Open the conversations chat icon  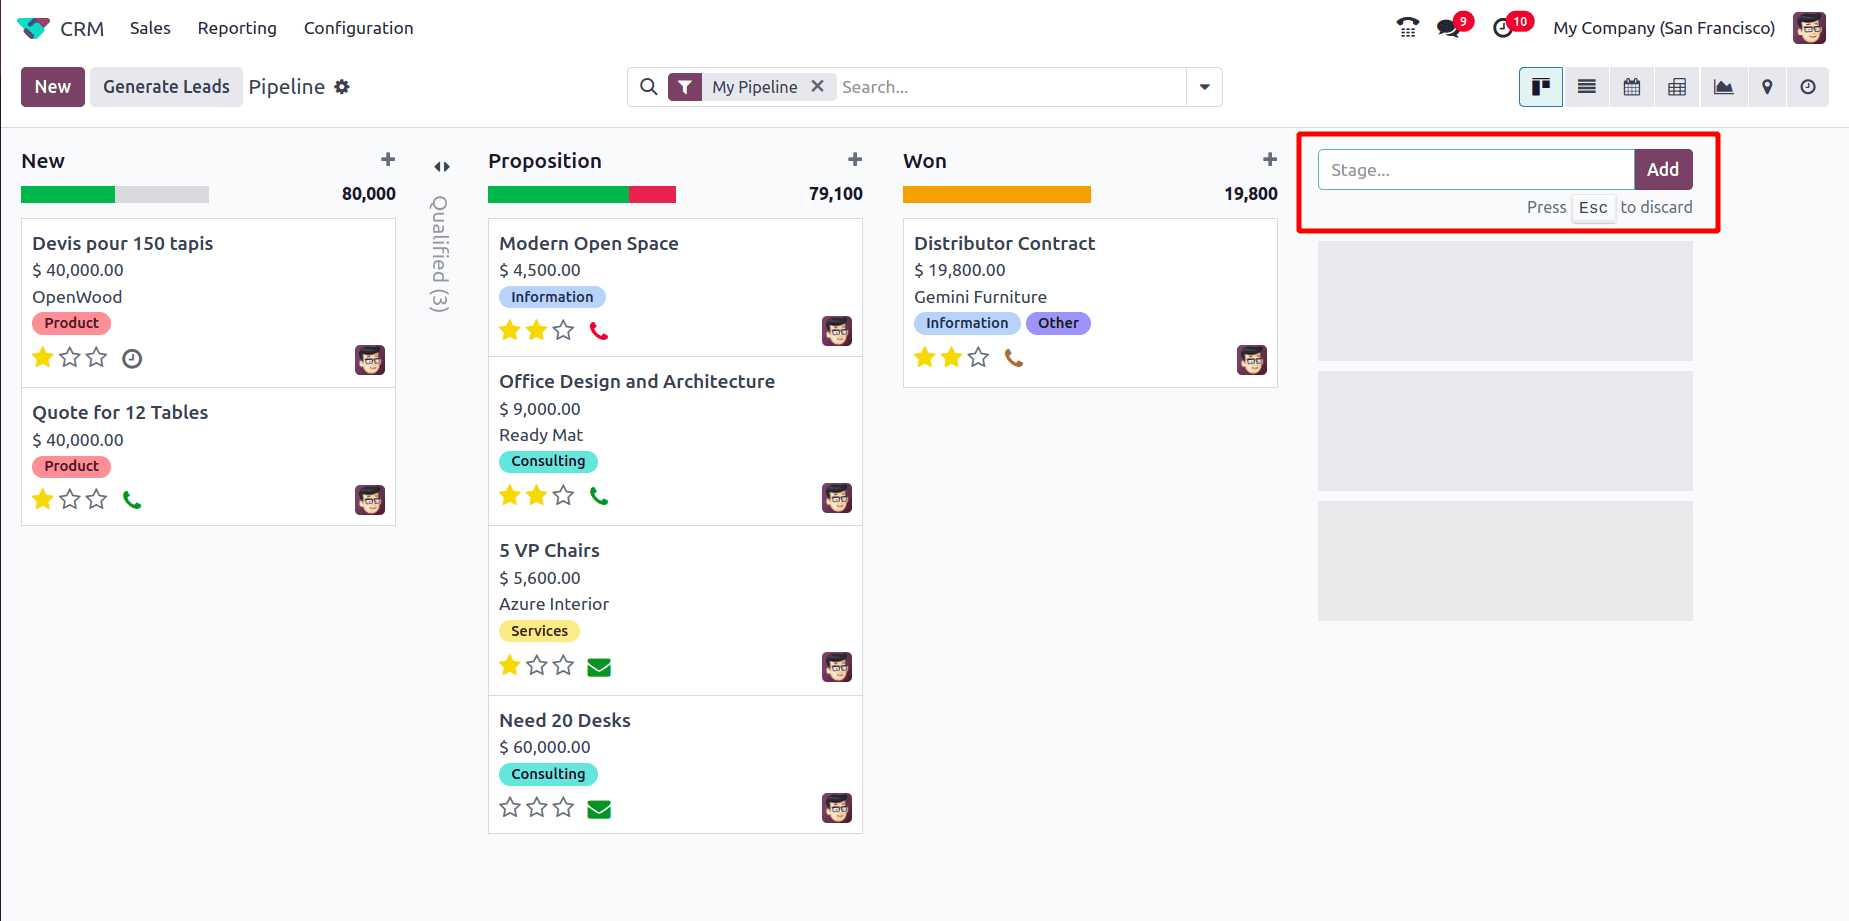(1448, 28)
